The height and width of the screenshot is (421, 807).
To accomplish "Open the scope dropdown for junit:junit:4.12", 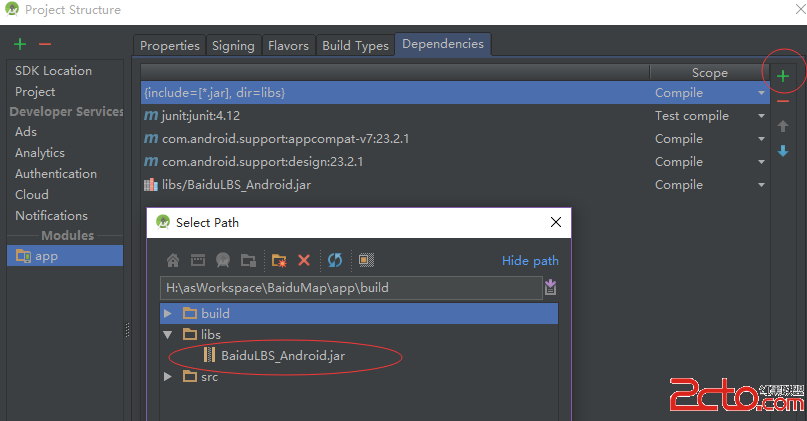I will [761, 116].
